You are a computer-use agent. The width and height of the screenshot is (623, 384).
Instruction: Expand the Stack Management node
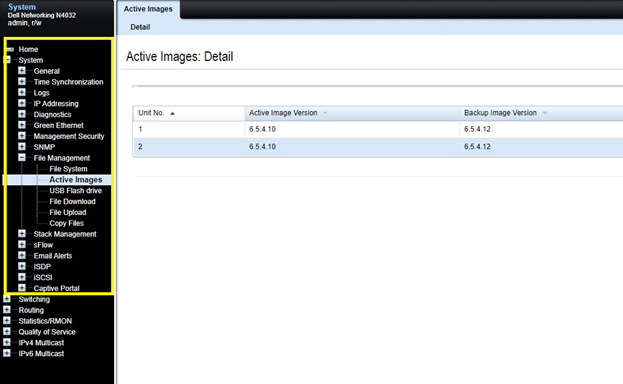coord(22,234)
